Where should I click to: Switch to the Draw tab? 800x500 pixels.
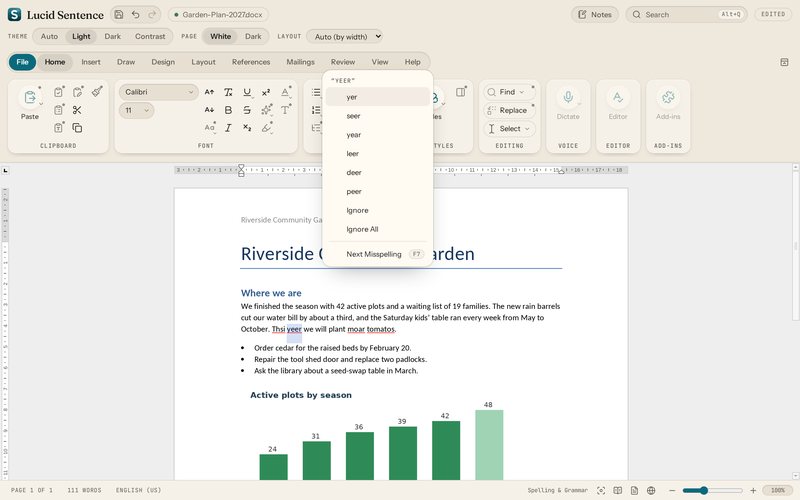(x=126, y=62)
